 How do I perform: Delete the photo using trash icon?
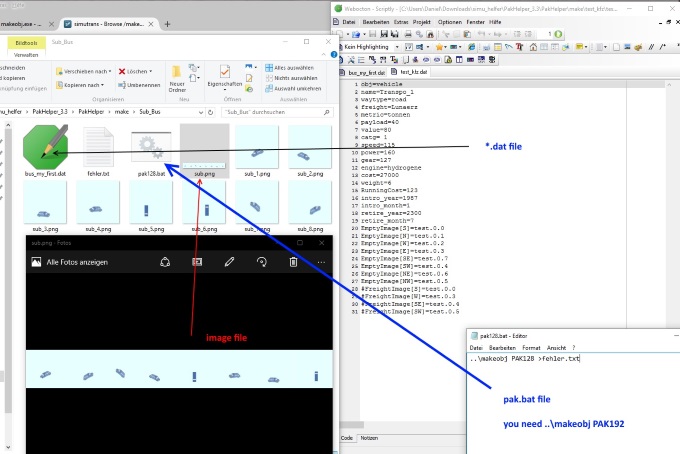click(x=293, y=262)
